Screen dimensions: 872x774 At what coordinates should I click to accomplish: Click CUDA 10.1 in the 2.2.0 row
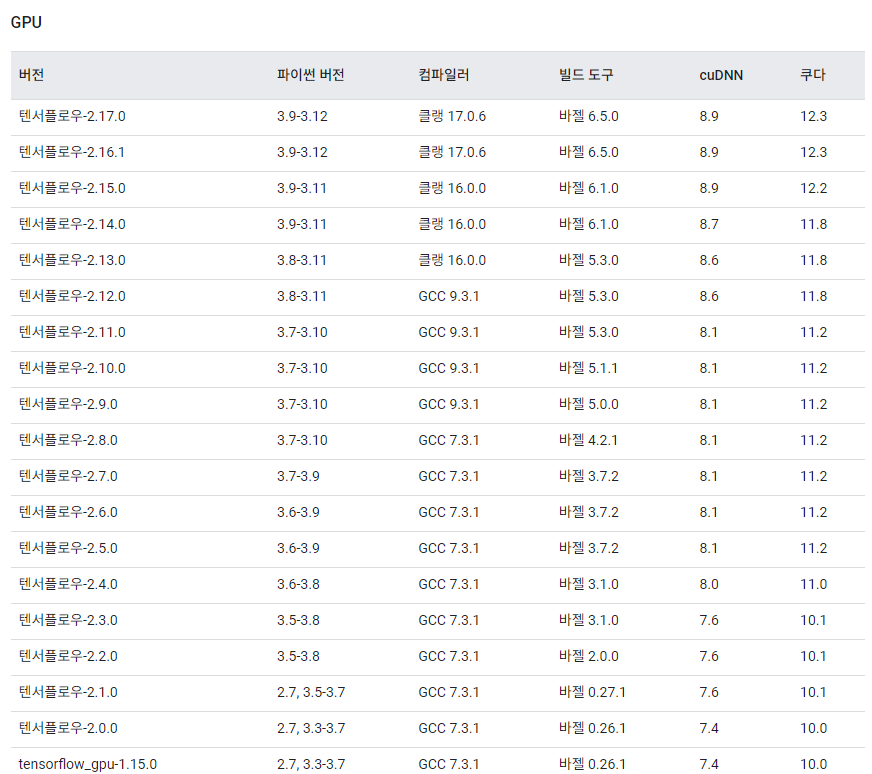point(813,657)
